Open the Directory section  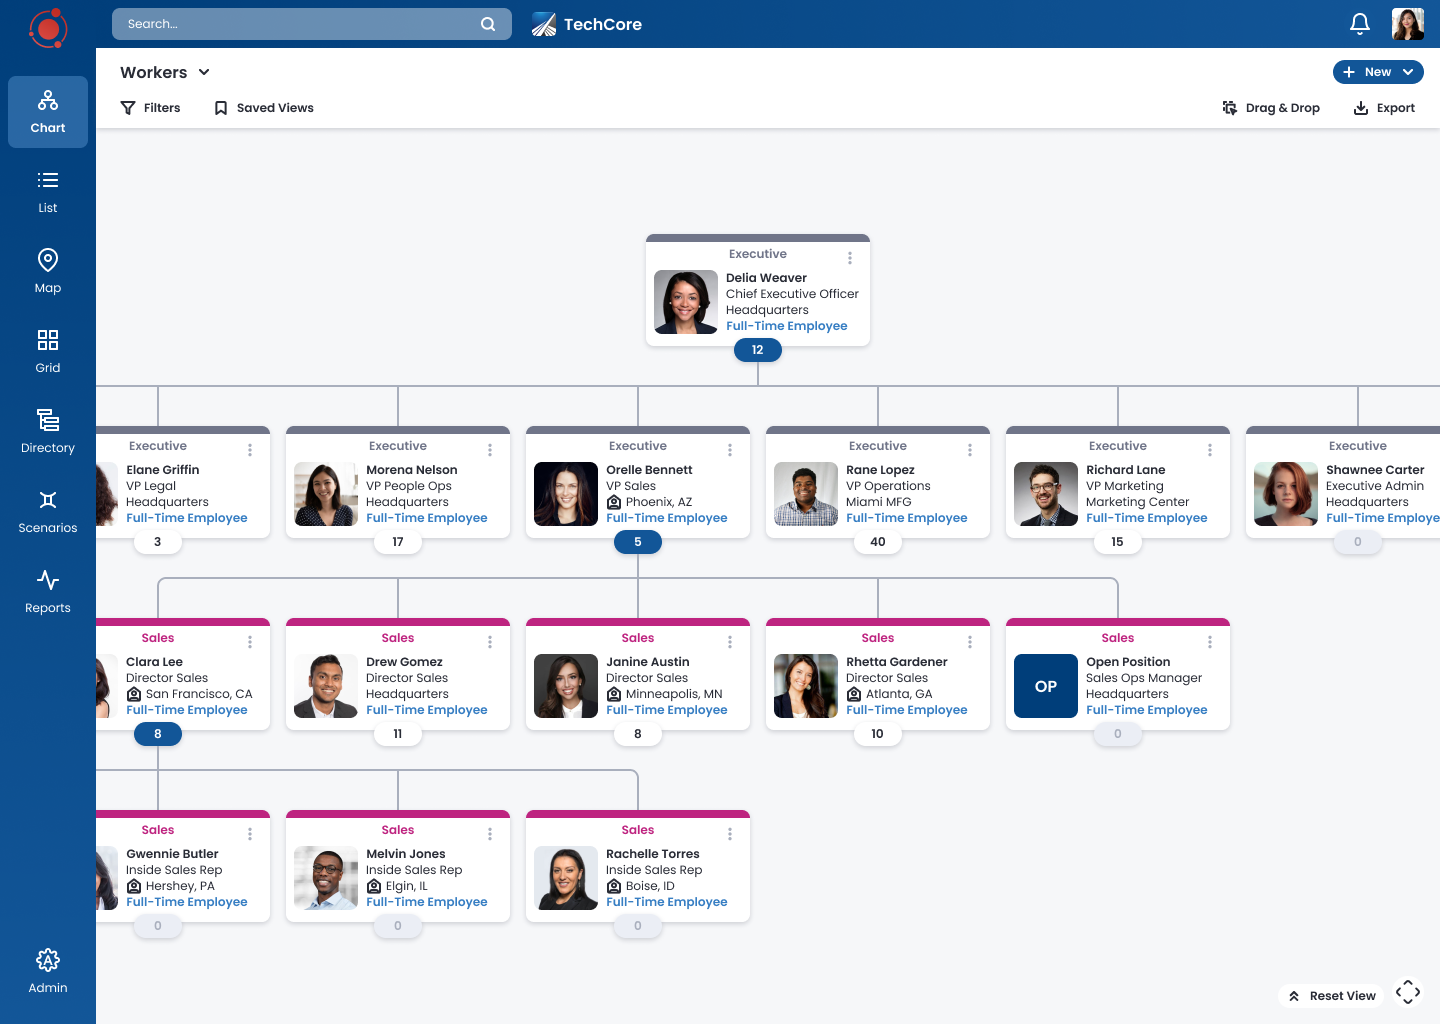(47, 431)
